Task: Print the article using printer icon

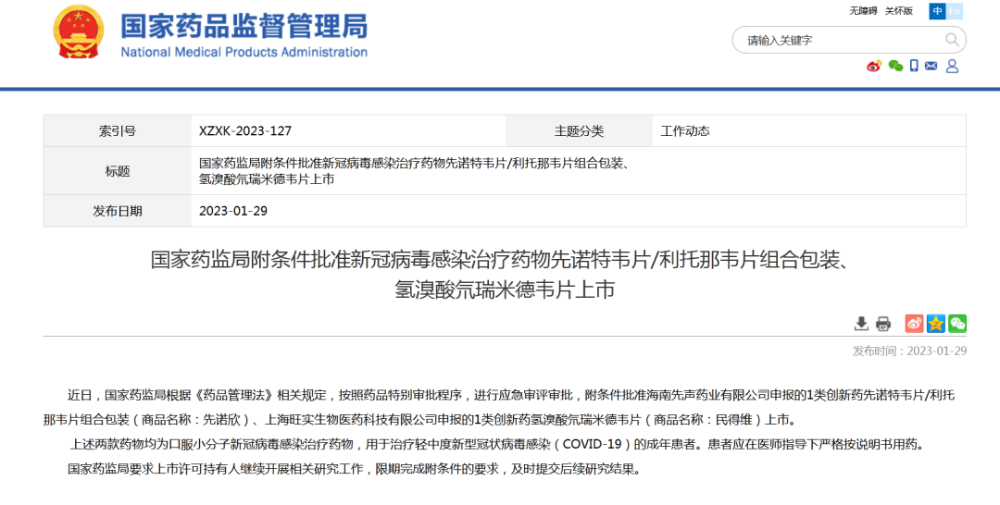Action: tap(883, 323)
